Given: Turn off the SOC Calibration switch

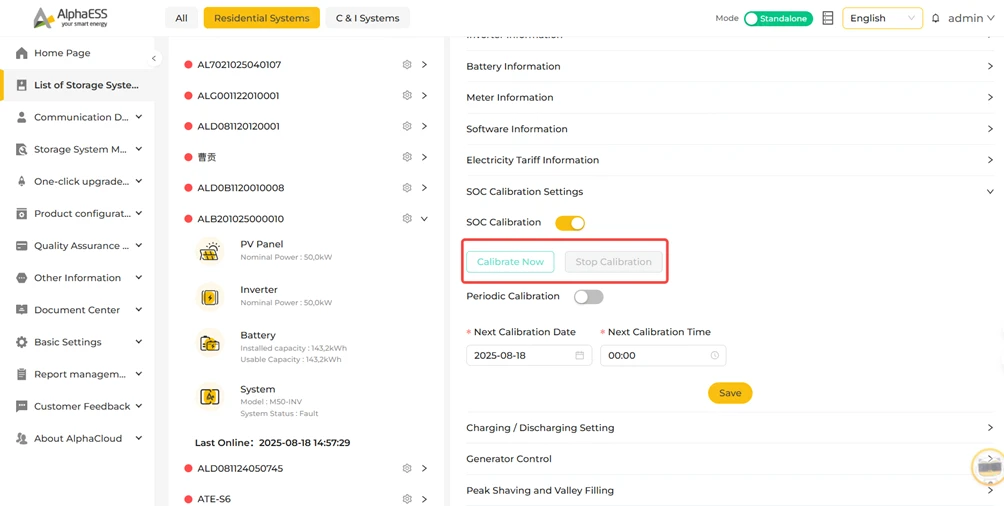Looking at the screenshot, I should point(570,223).
